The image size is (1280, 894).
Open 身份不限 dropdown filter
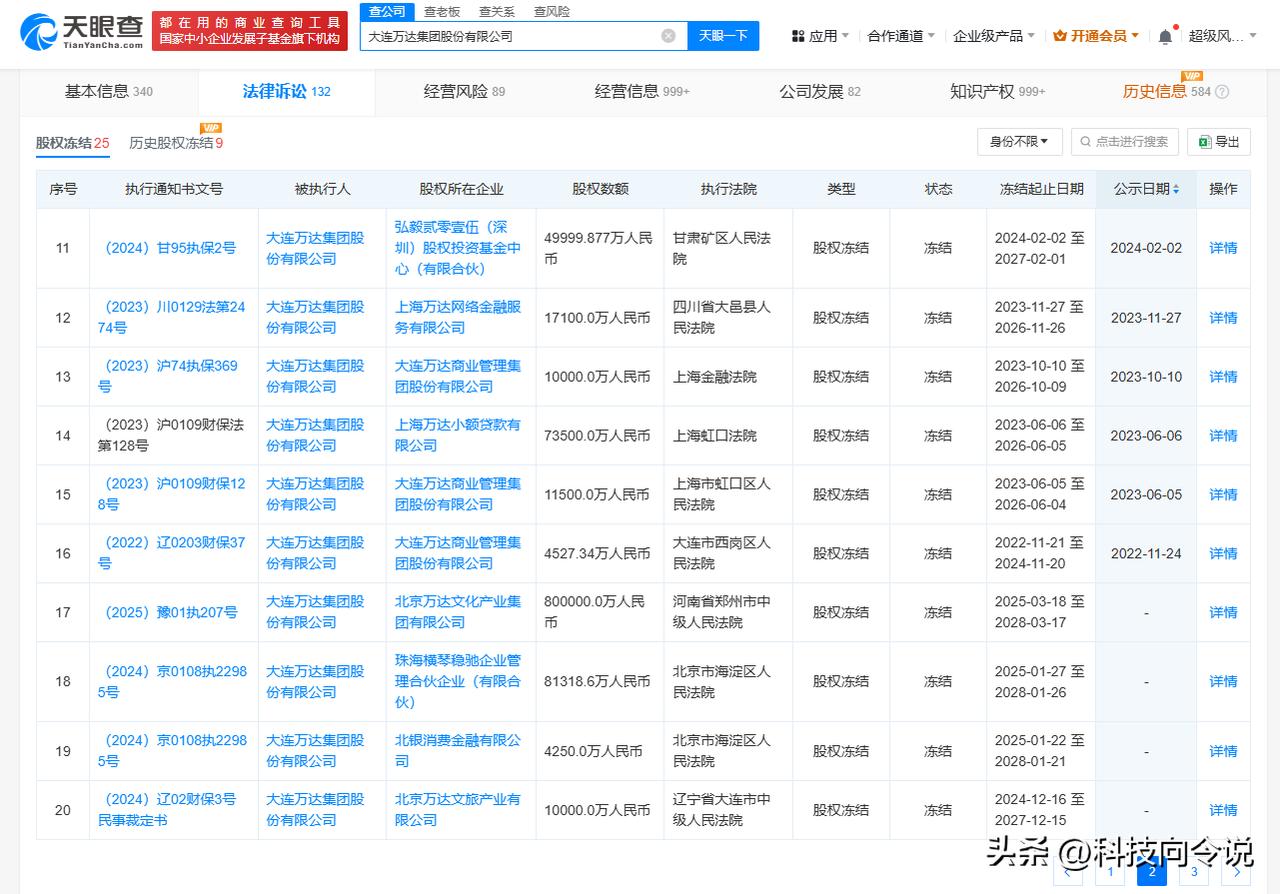click(x=1019, y=142)
